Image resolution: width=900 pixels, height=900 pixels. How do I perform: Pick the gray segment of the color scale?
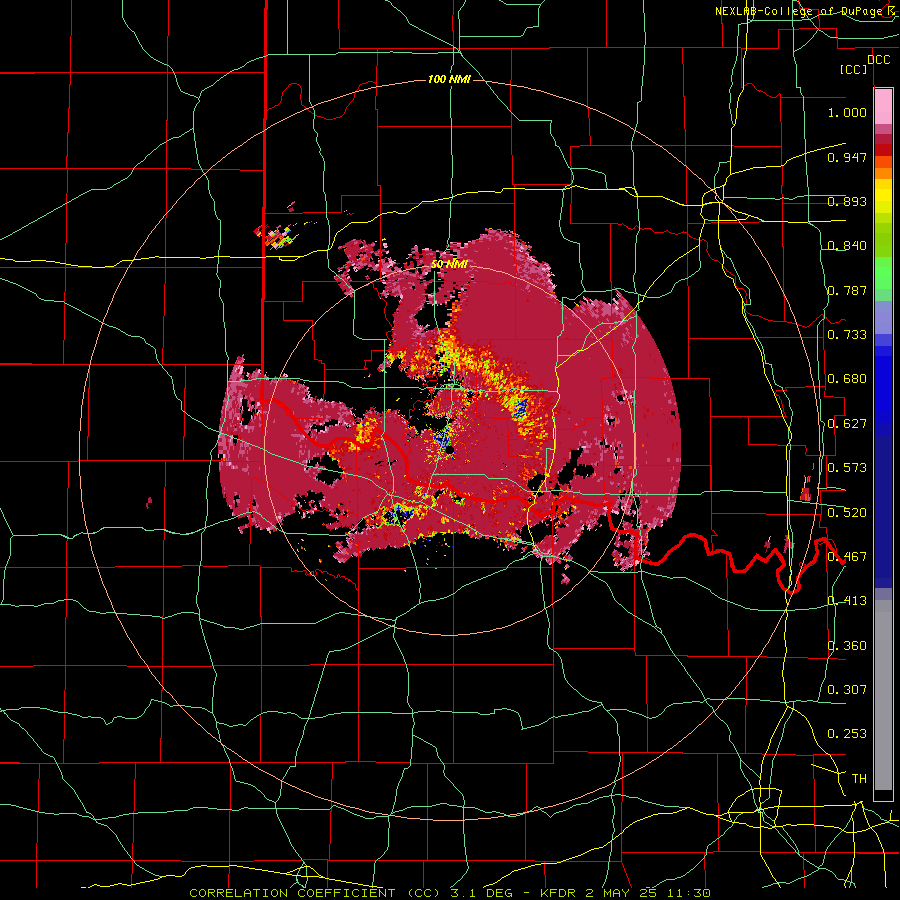pos(883,695)
